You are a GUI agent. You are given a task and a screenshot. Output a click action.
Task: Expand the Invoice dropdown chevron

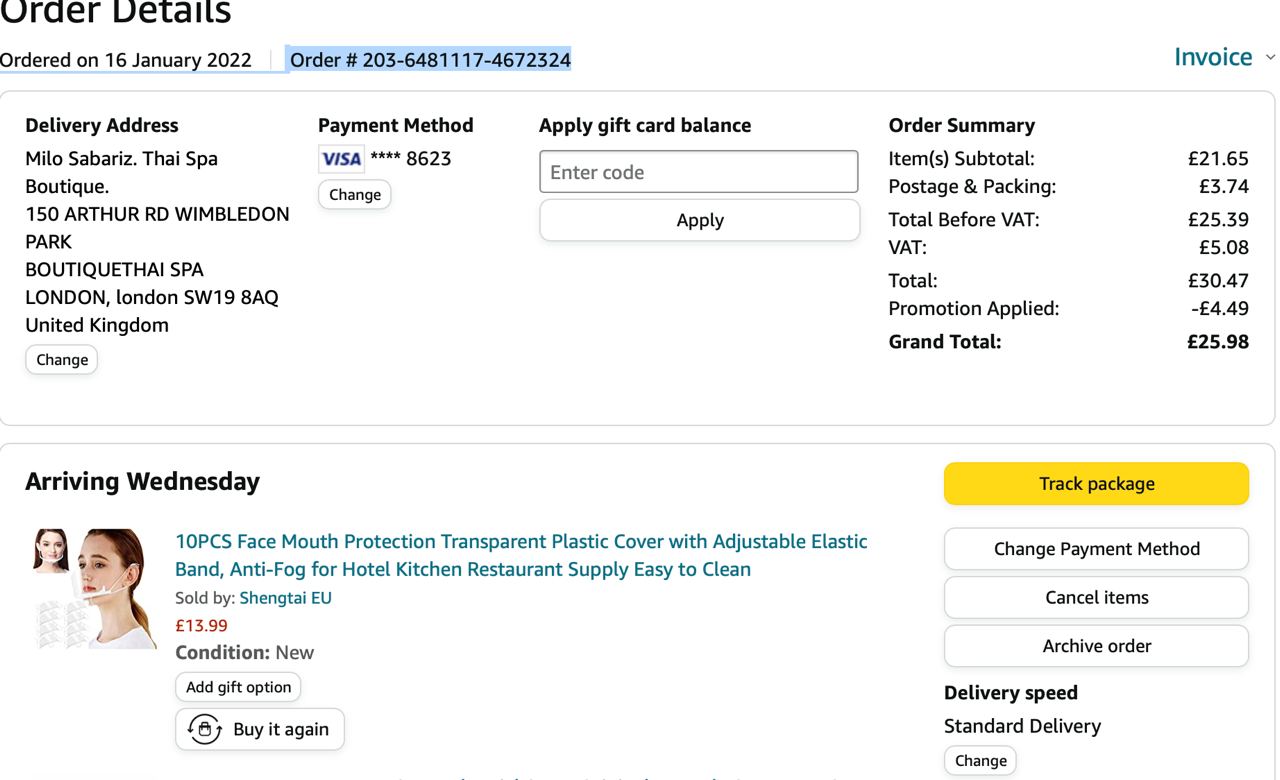click(1270, 58)
